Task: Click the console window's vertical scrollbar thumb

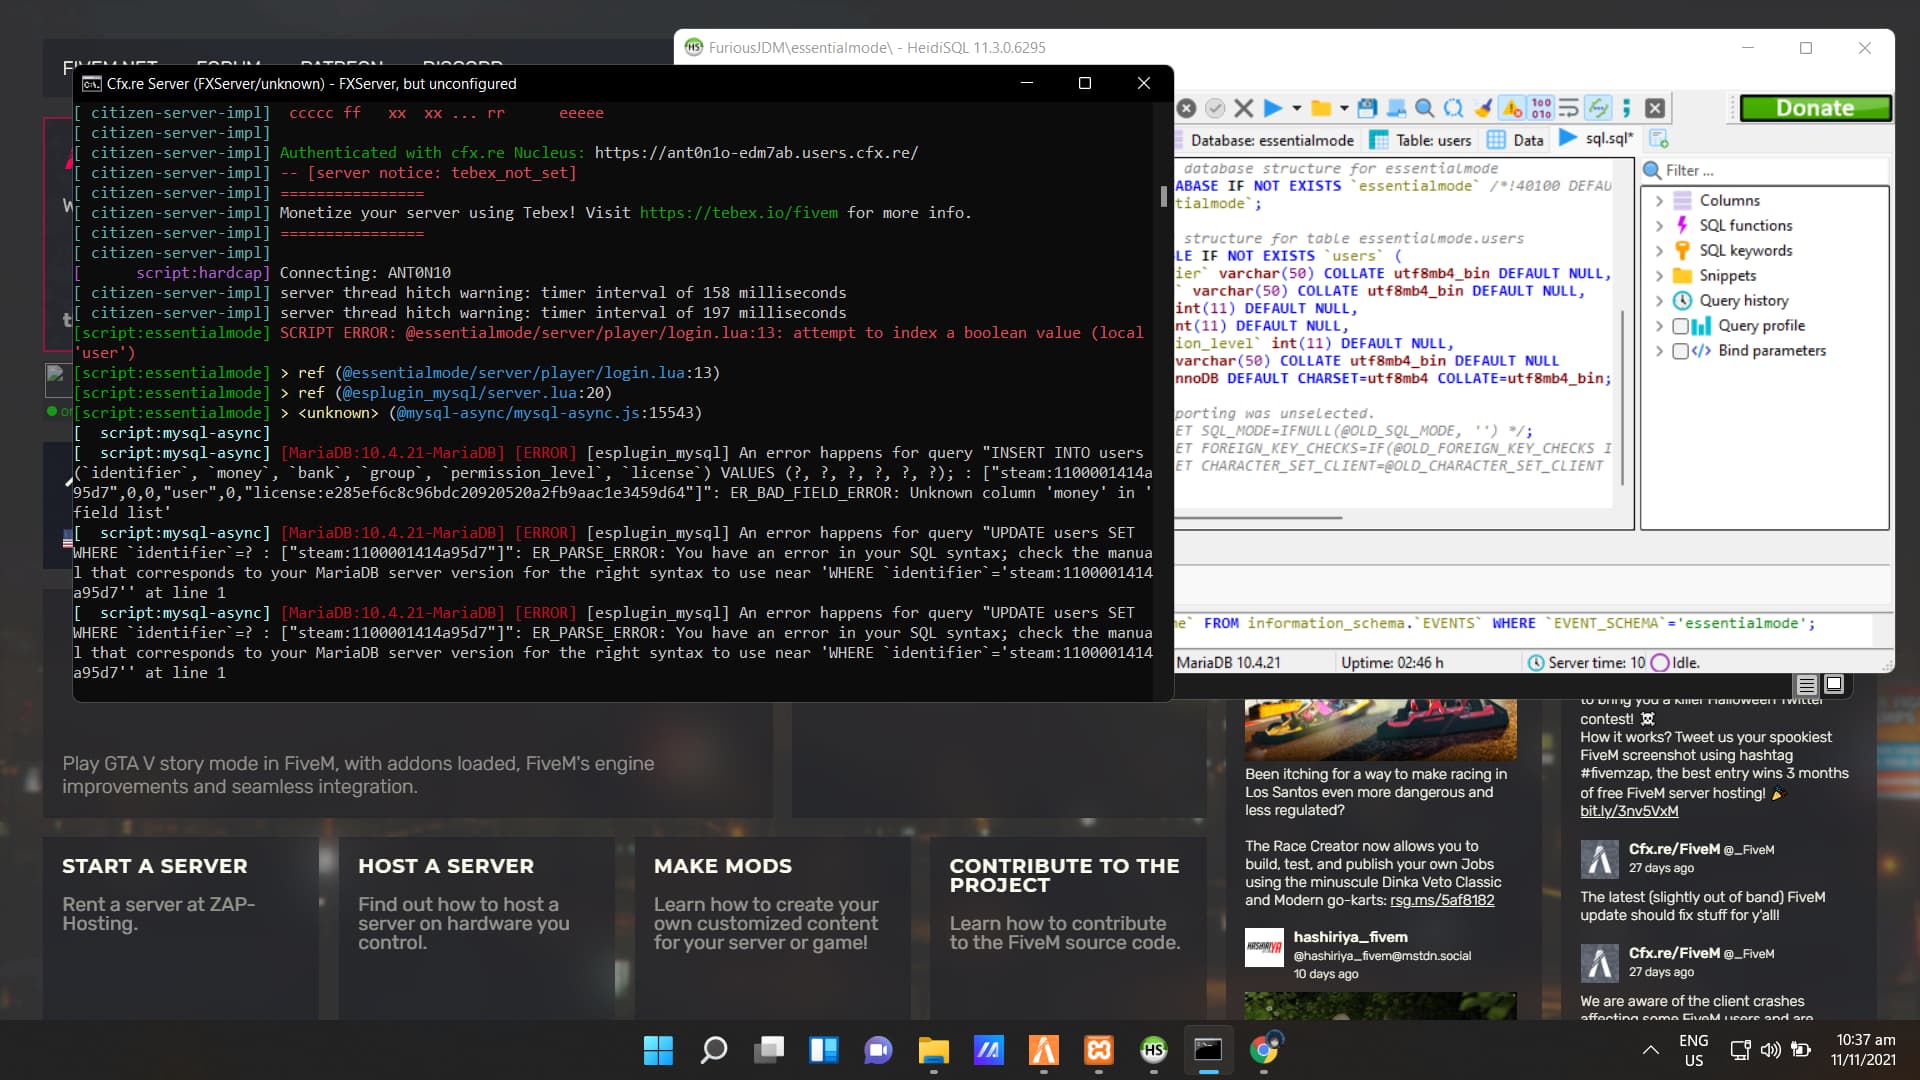Action: click(x=1163, y=196)
